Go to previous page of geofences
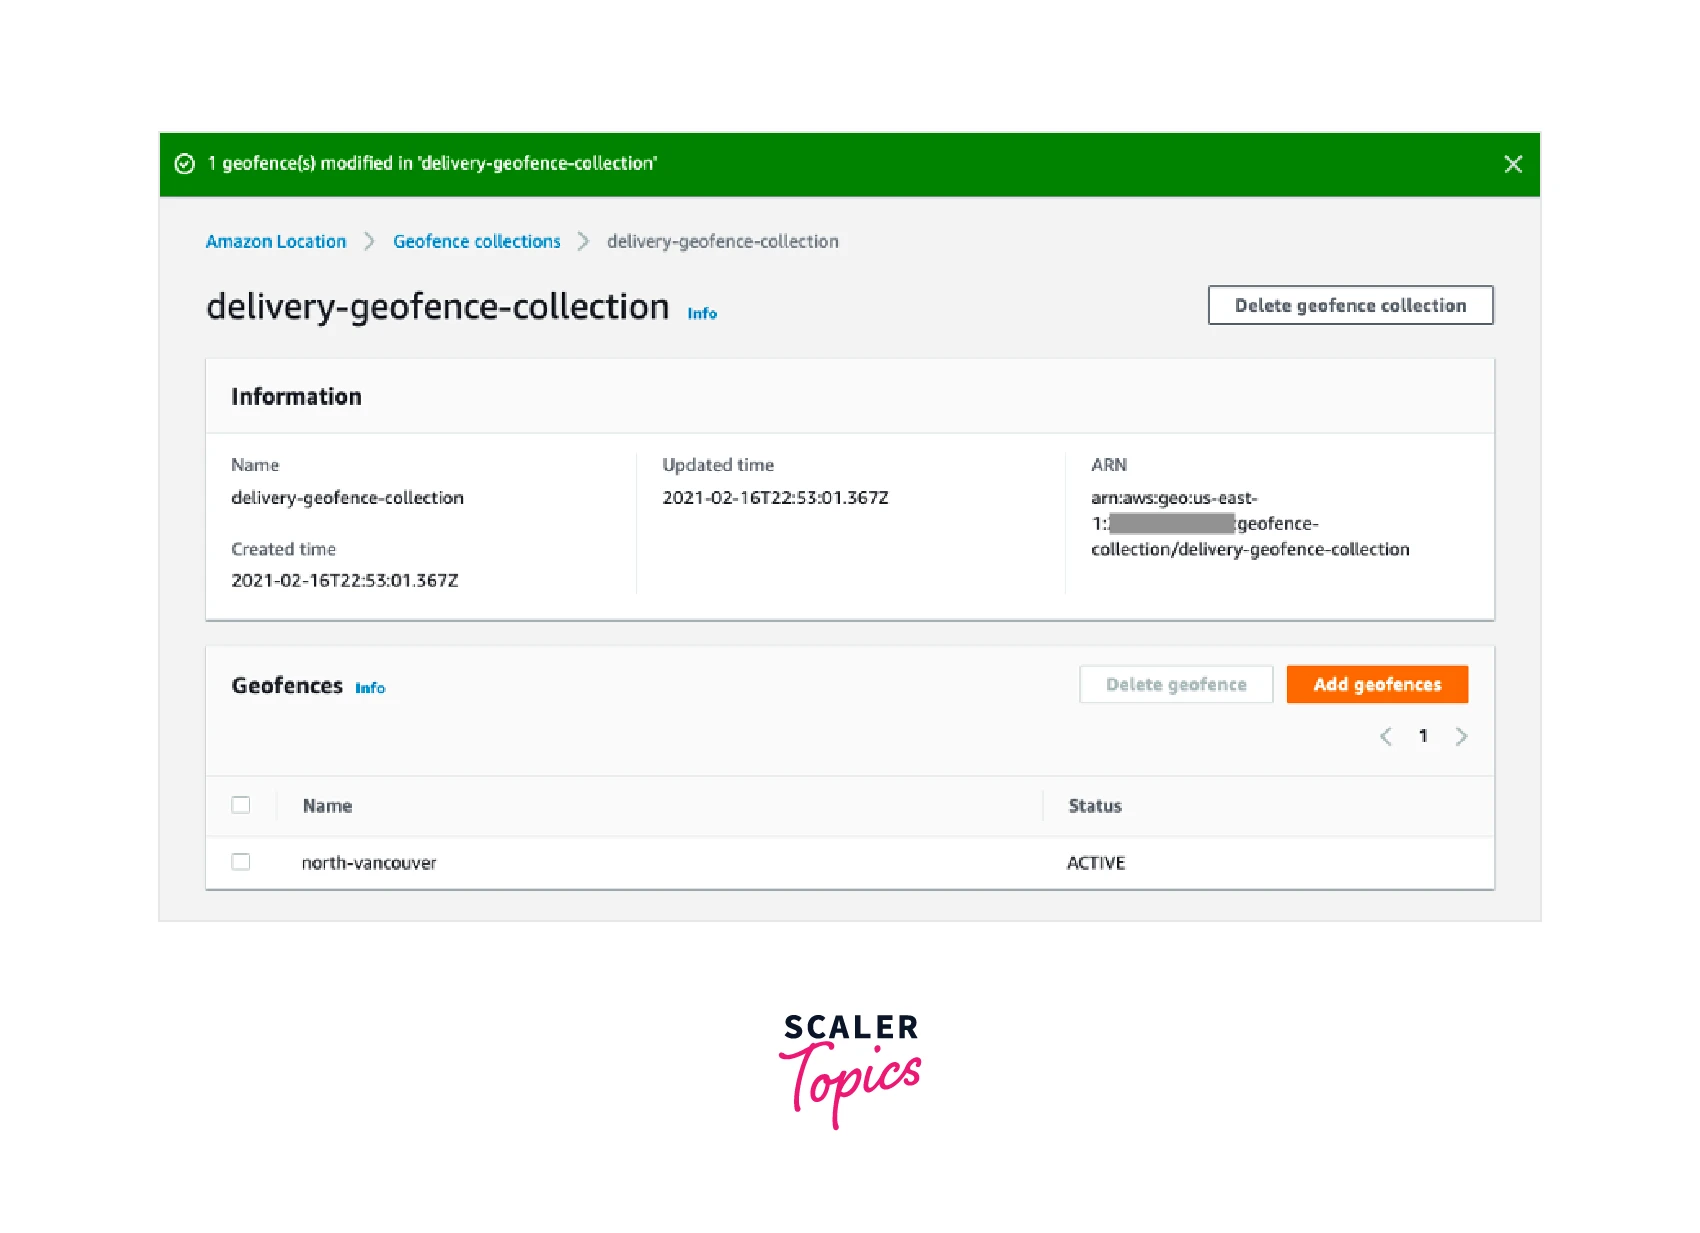The height and width of the screenshot is (1233, 1700). coord(1385,737)
